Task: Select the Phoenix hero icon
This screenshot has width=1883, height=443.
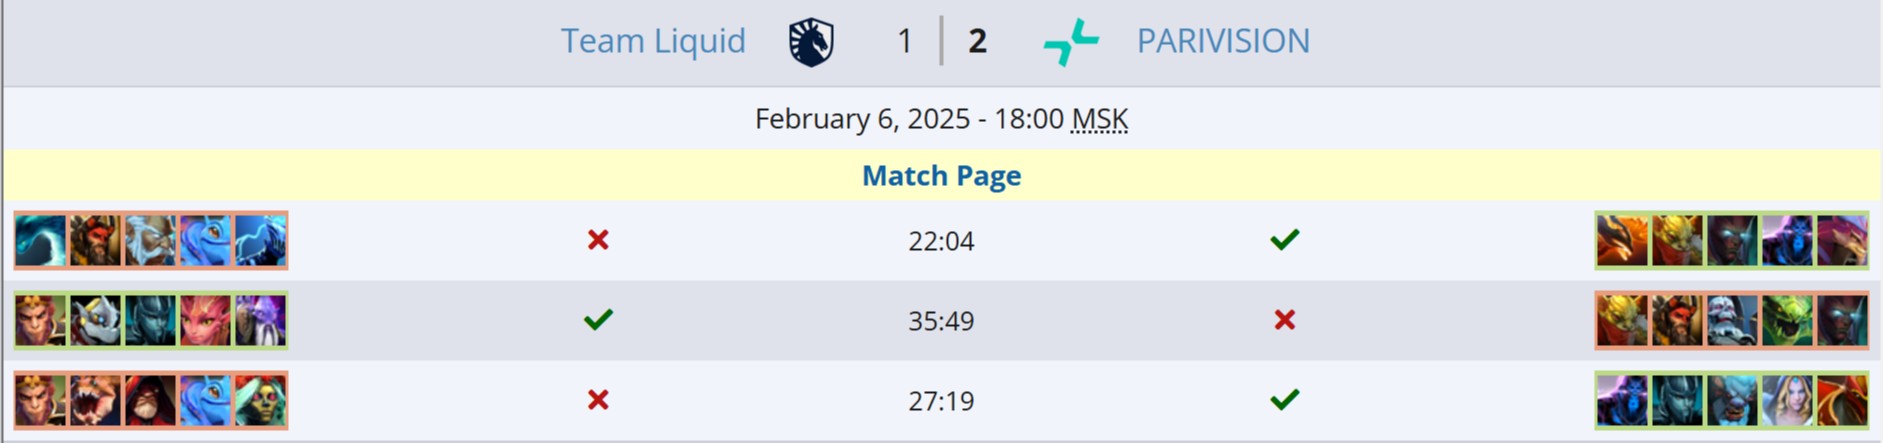Action: 1622,240
